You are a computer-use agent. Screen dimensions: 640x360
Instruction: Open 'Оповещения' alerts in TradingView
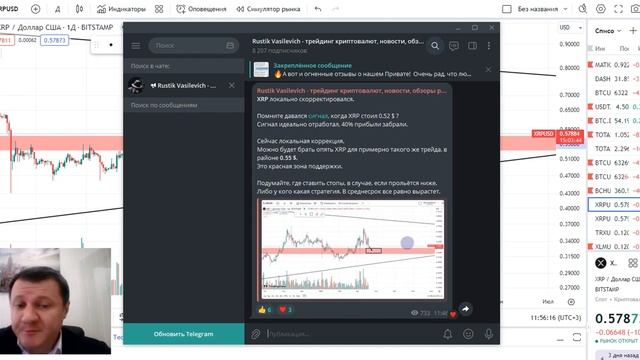(x=201, y=9)
